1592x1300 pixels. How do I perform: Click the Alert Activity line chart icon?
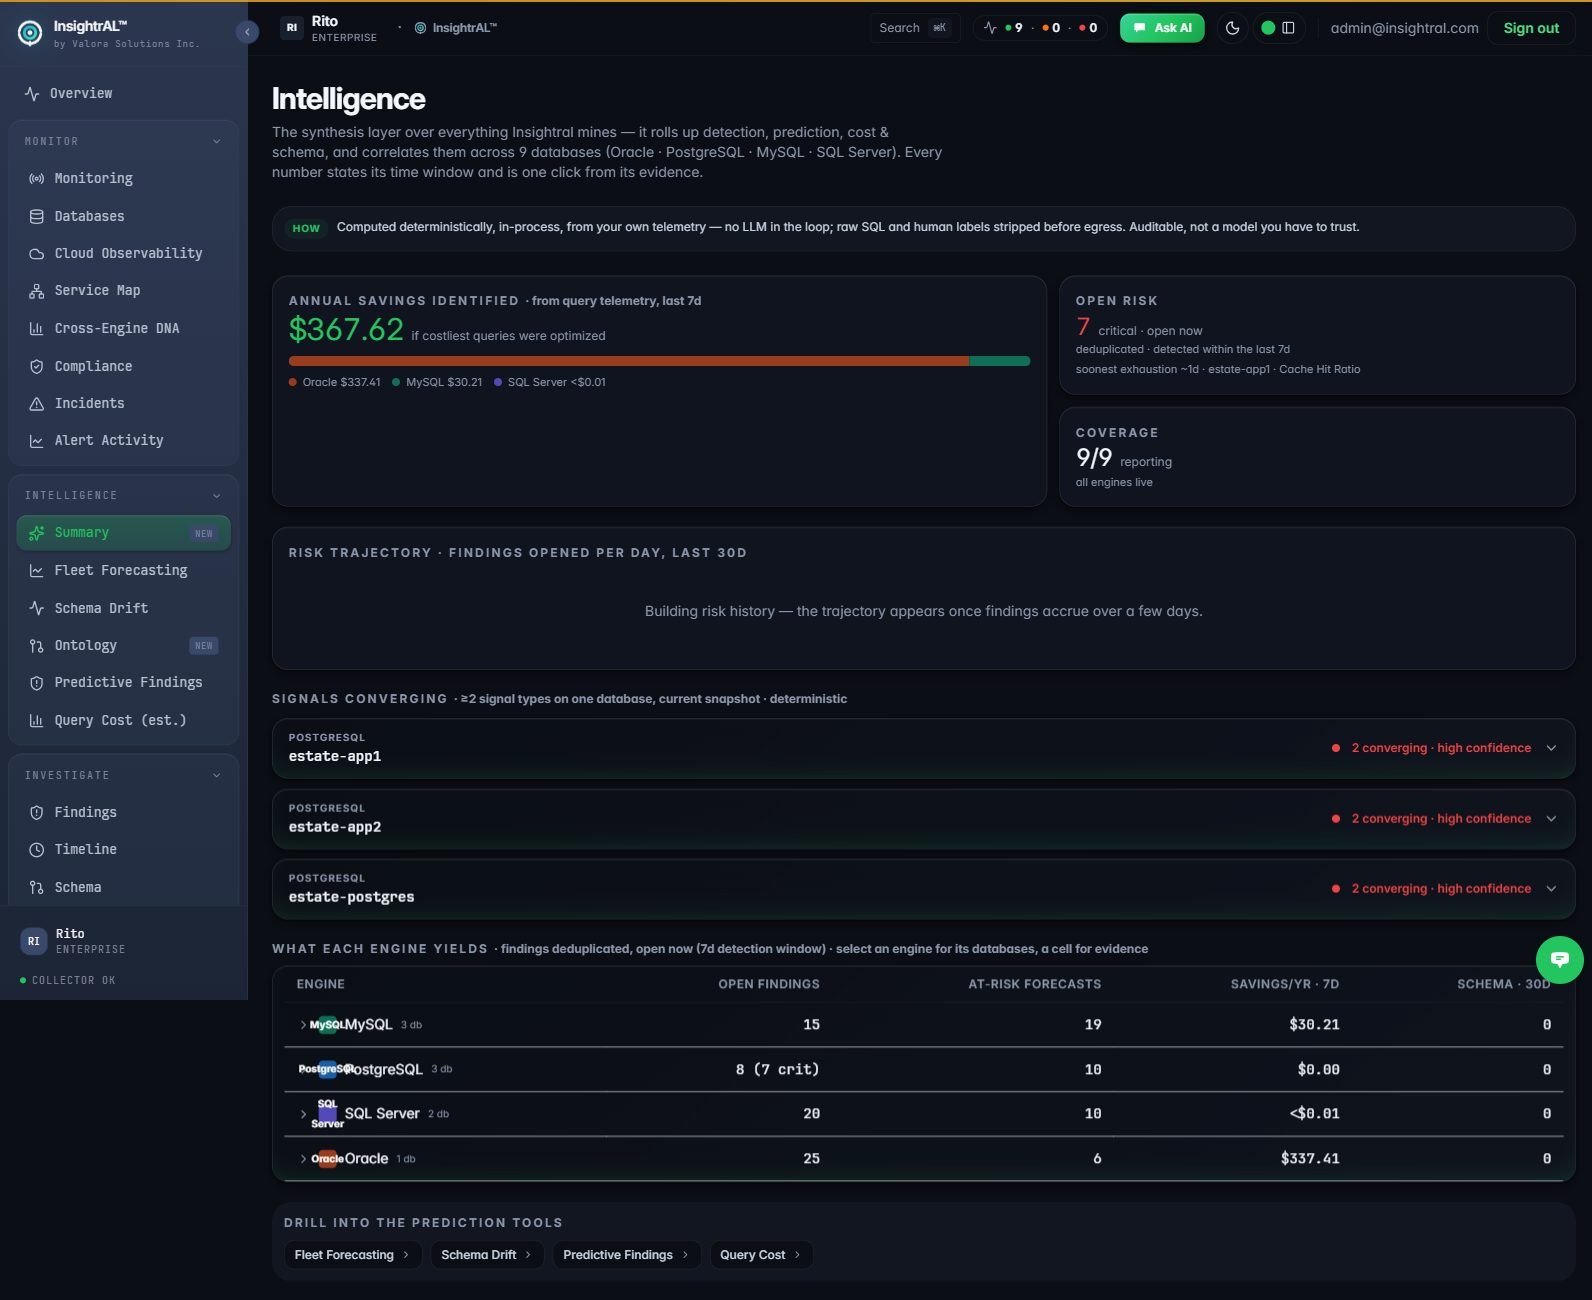point(37,440)
